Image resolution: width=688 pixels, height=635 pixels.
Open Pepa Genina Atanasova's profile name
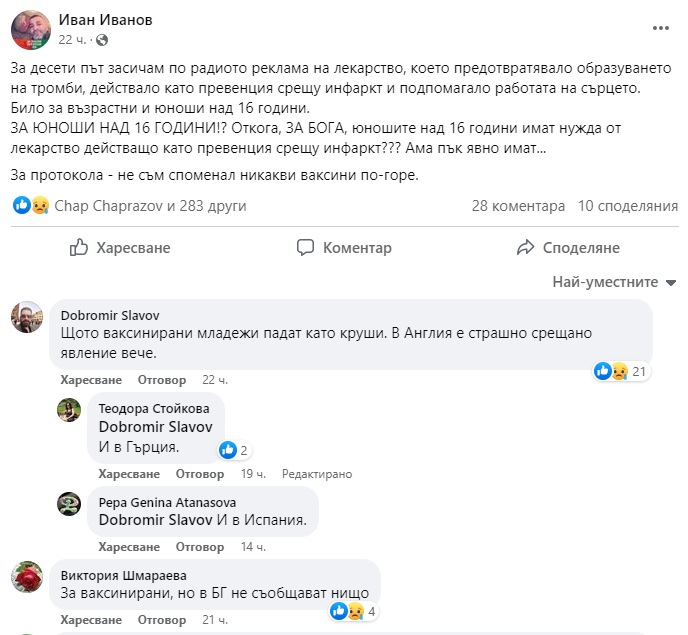167,502
